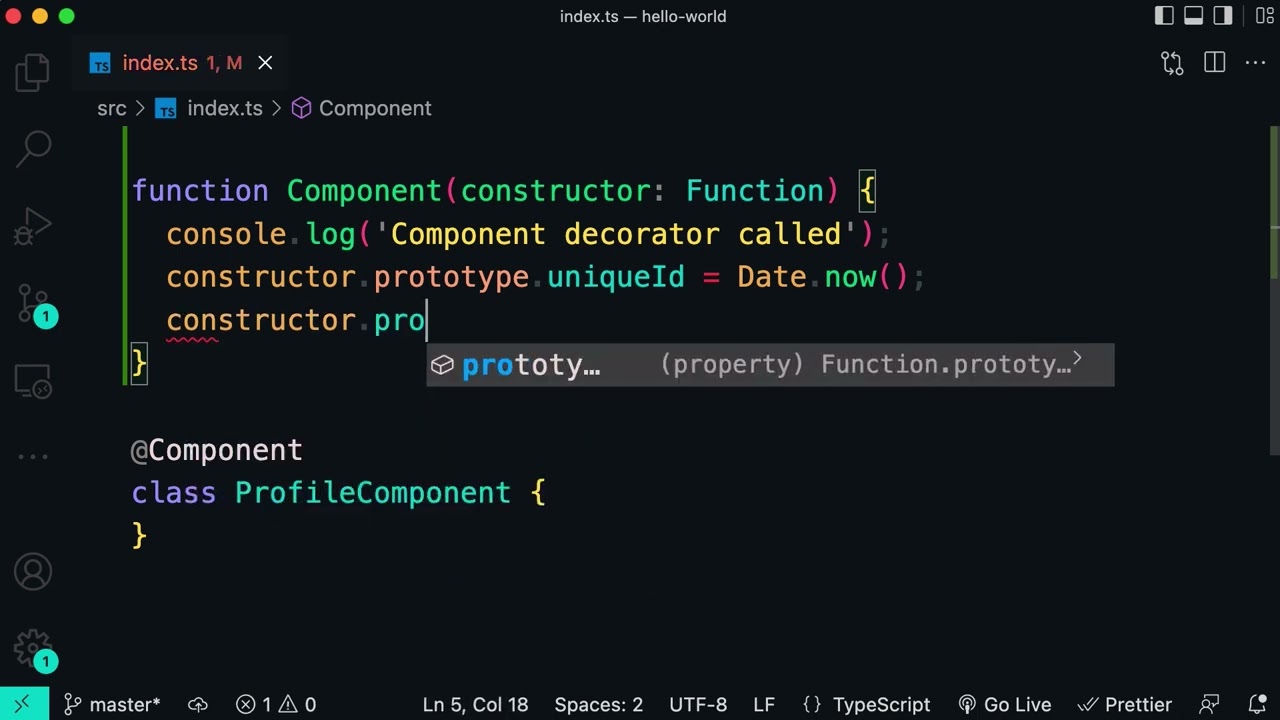Toggle bottom panel layout icon
Screen dimensions: 1280x720
1194,16
